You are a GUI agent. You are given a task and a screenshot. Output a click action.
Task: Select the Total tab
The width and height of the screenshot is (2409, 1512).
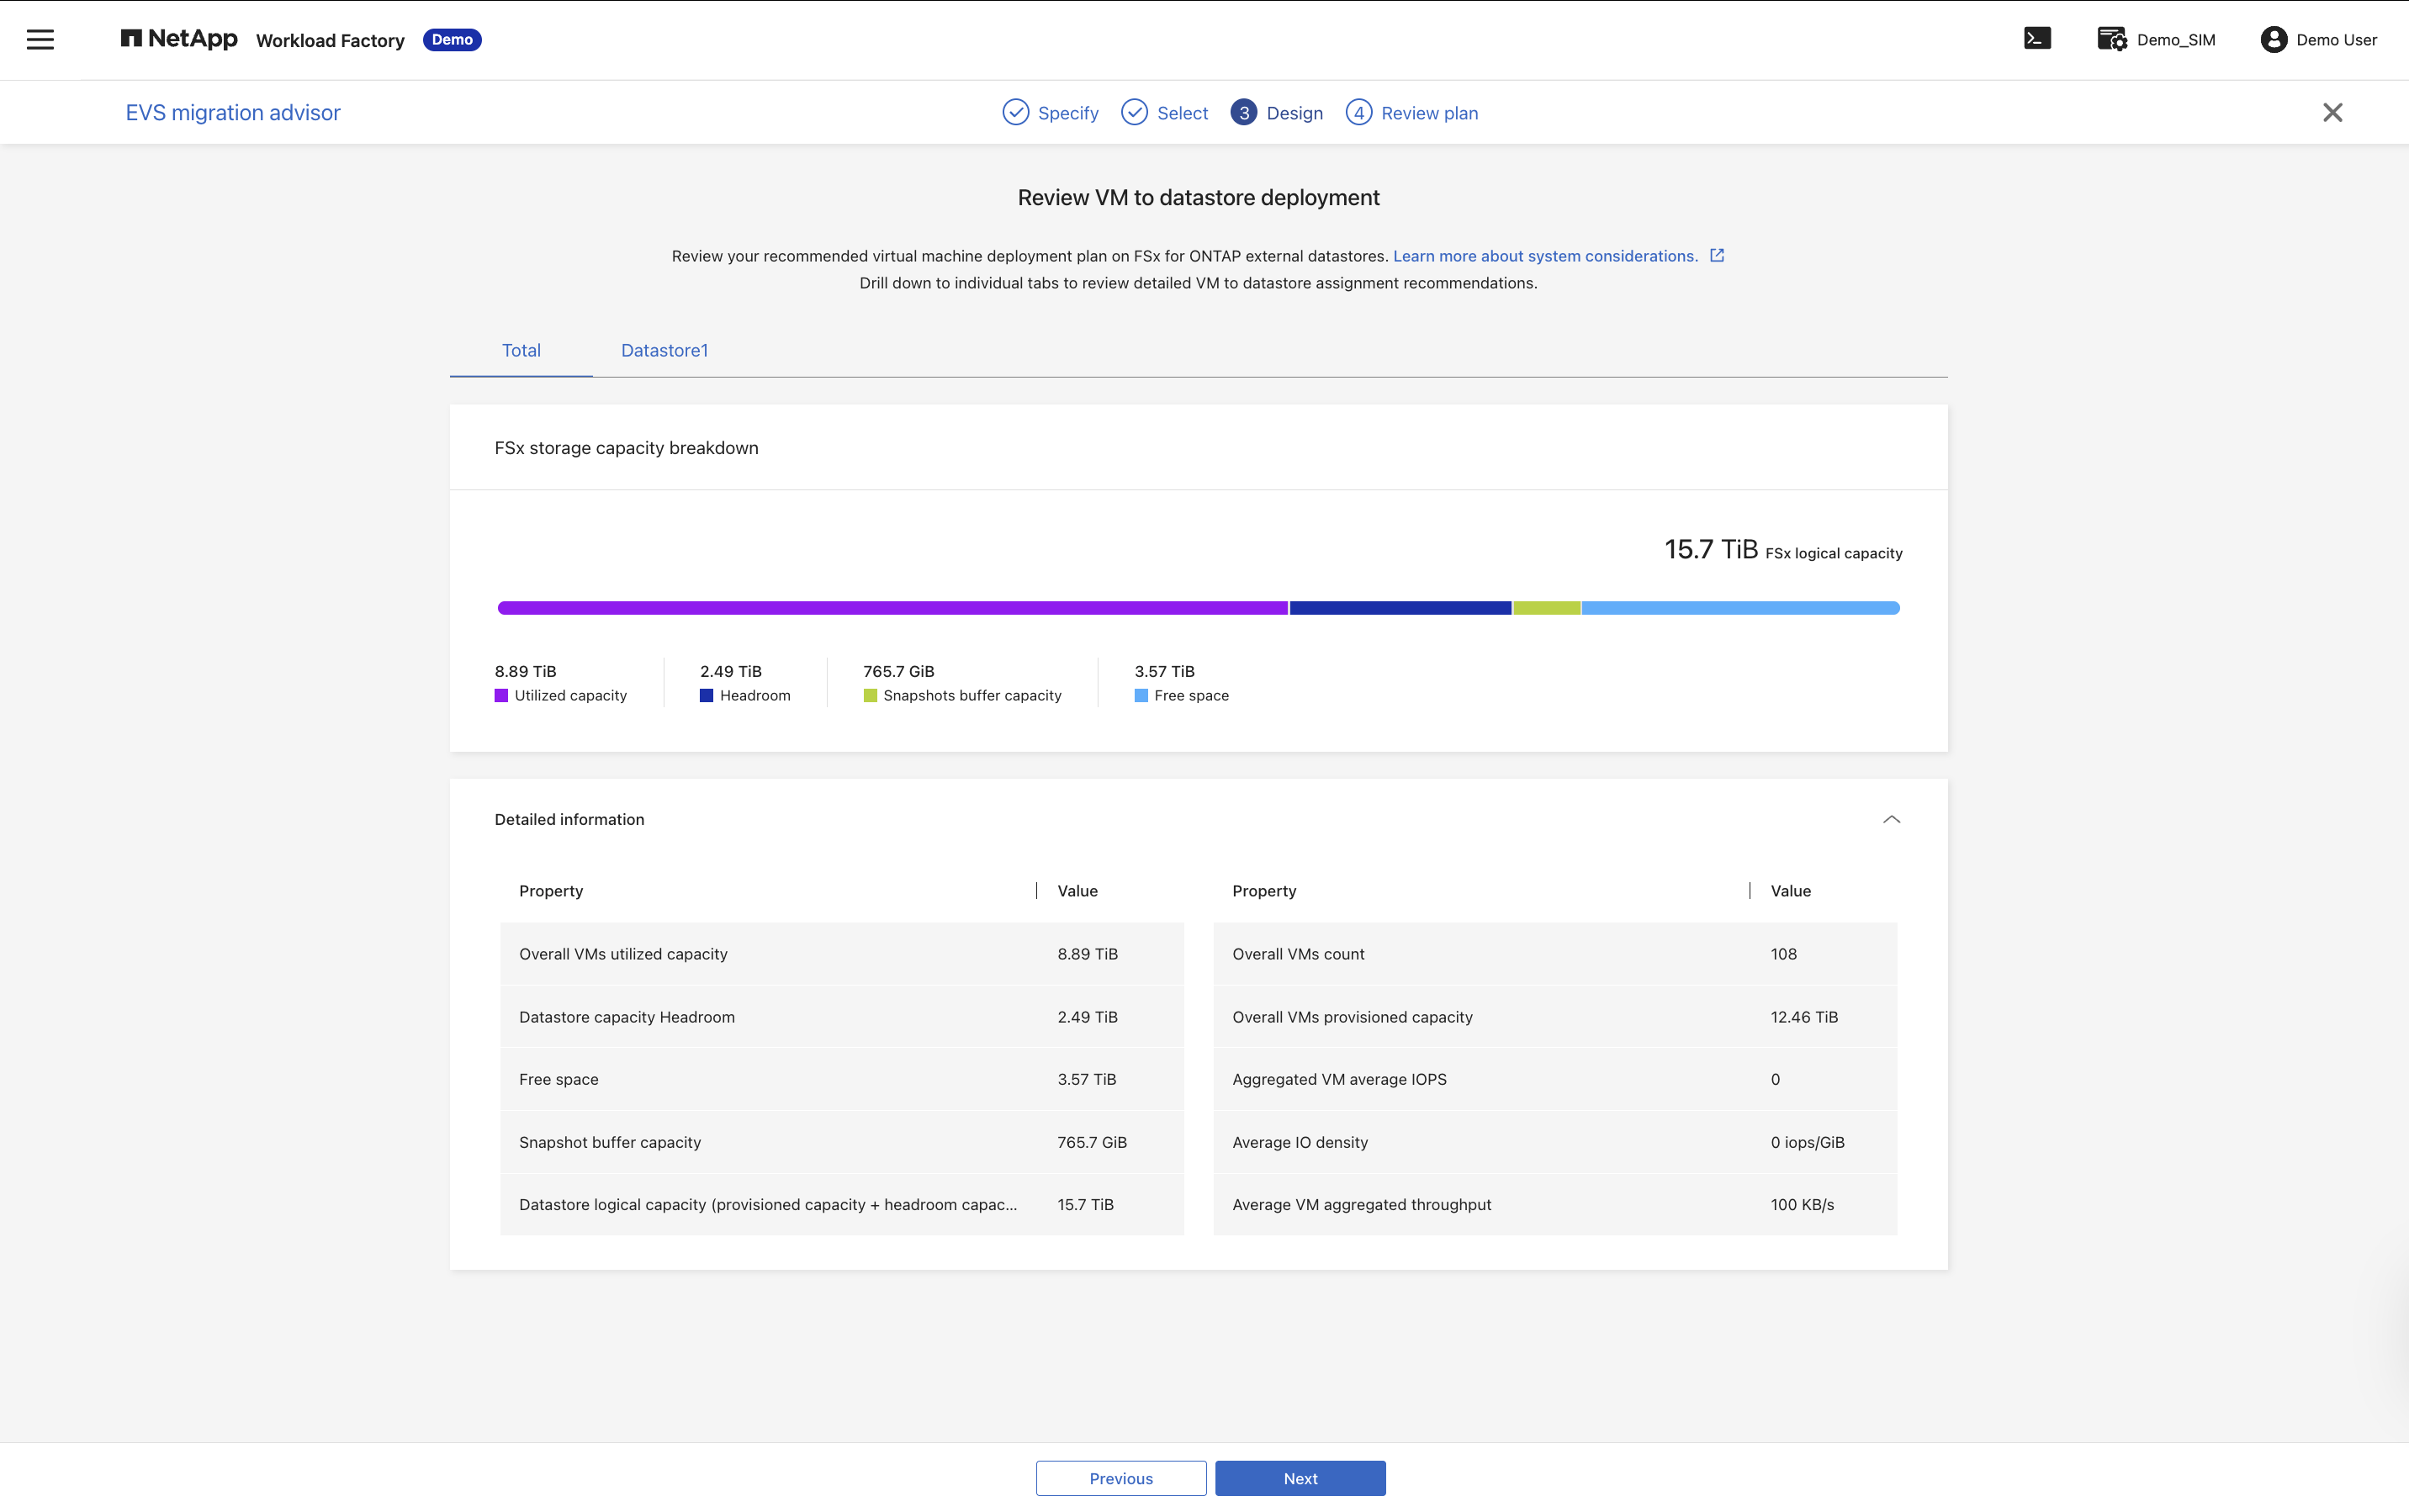click(521, 350)
